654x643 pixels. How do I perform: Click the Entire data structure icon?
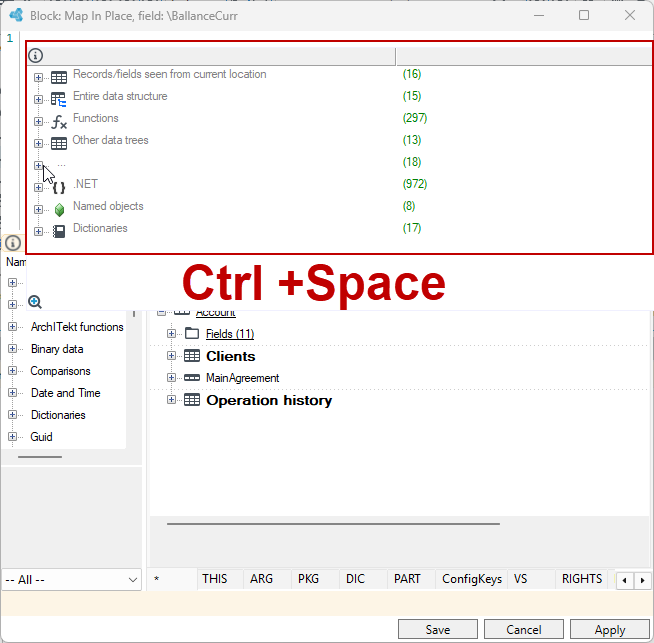point(59,99)
